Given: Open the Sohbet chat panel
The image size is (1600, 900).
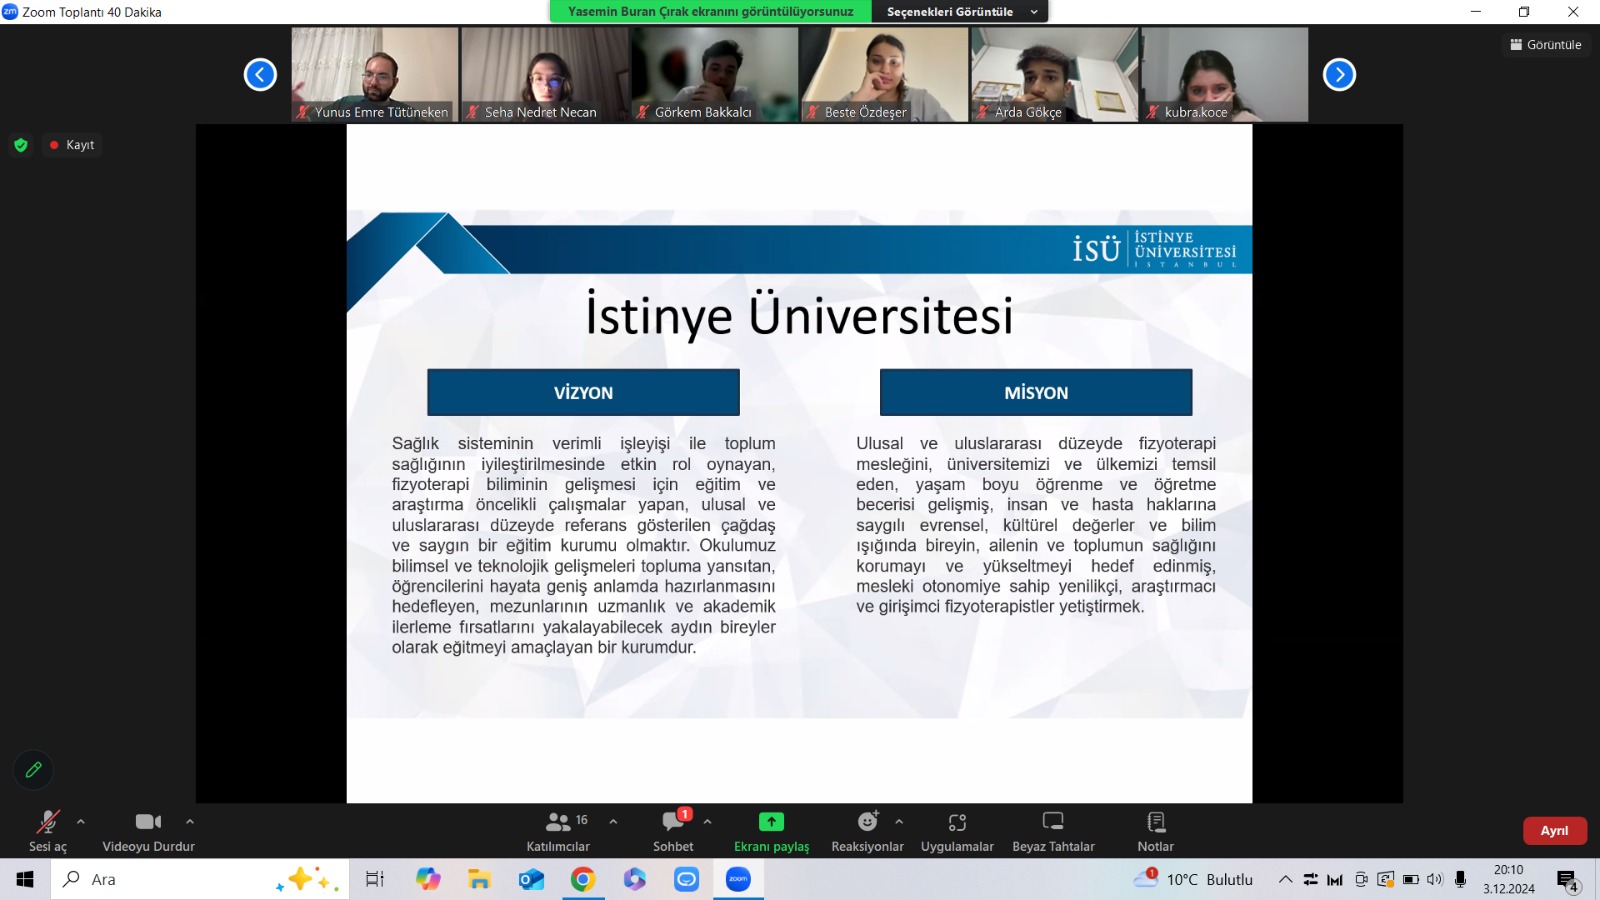Looking at the screenshot, I should (673, 831).
